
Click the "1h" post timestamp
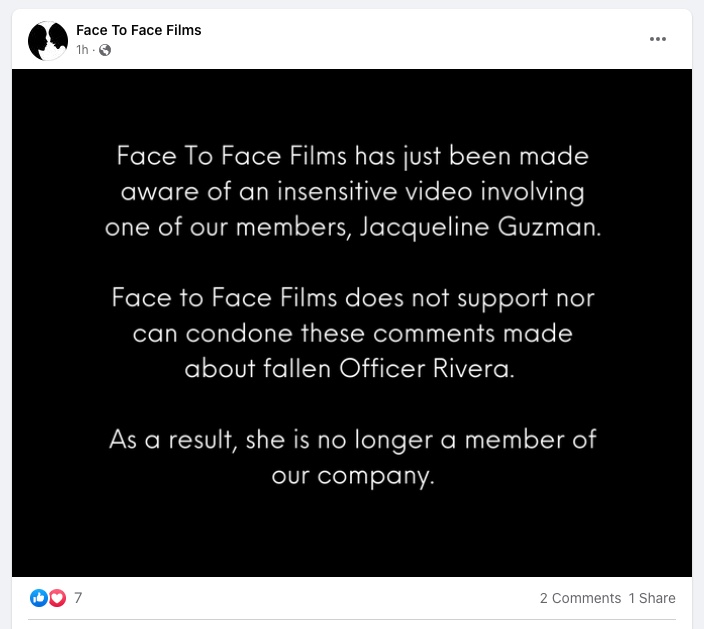click(x=82, y=50)
